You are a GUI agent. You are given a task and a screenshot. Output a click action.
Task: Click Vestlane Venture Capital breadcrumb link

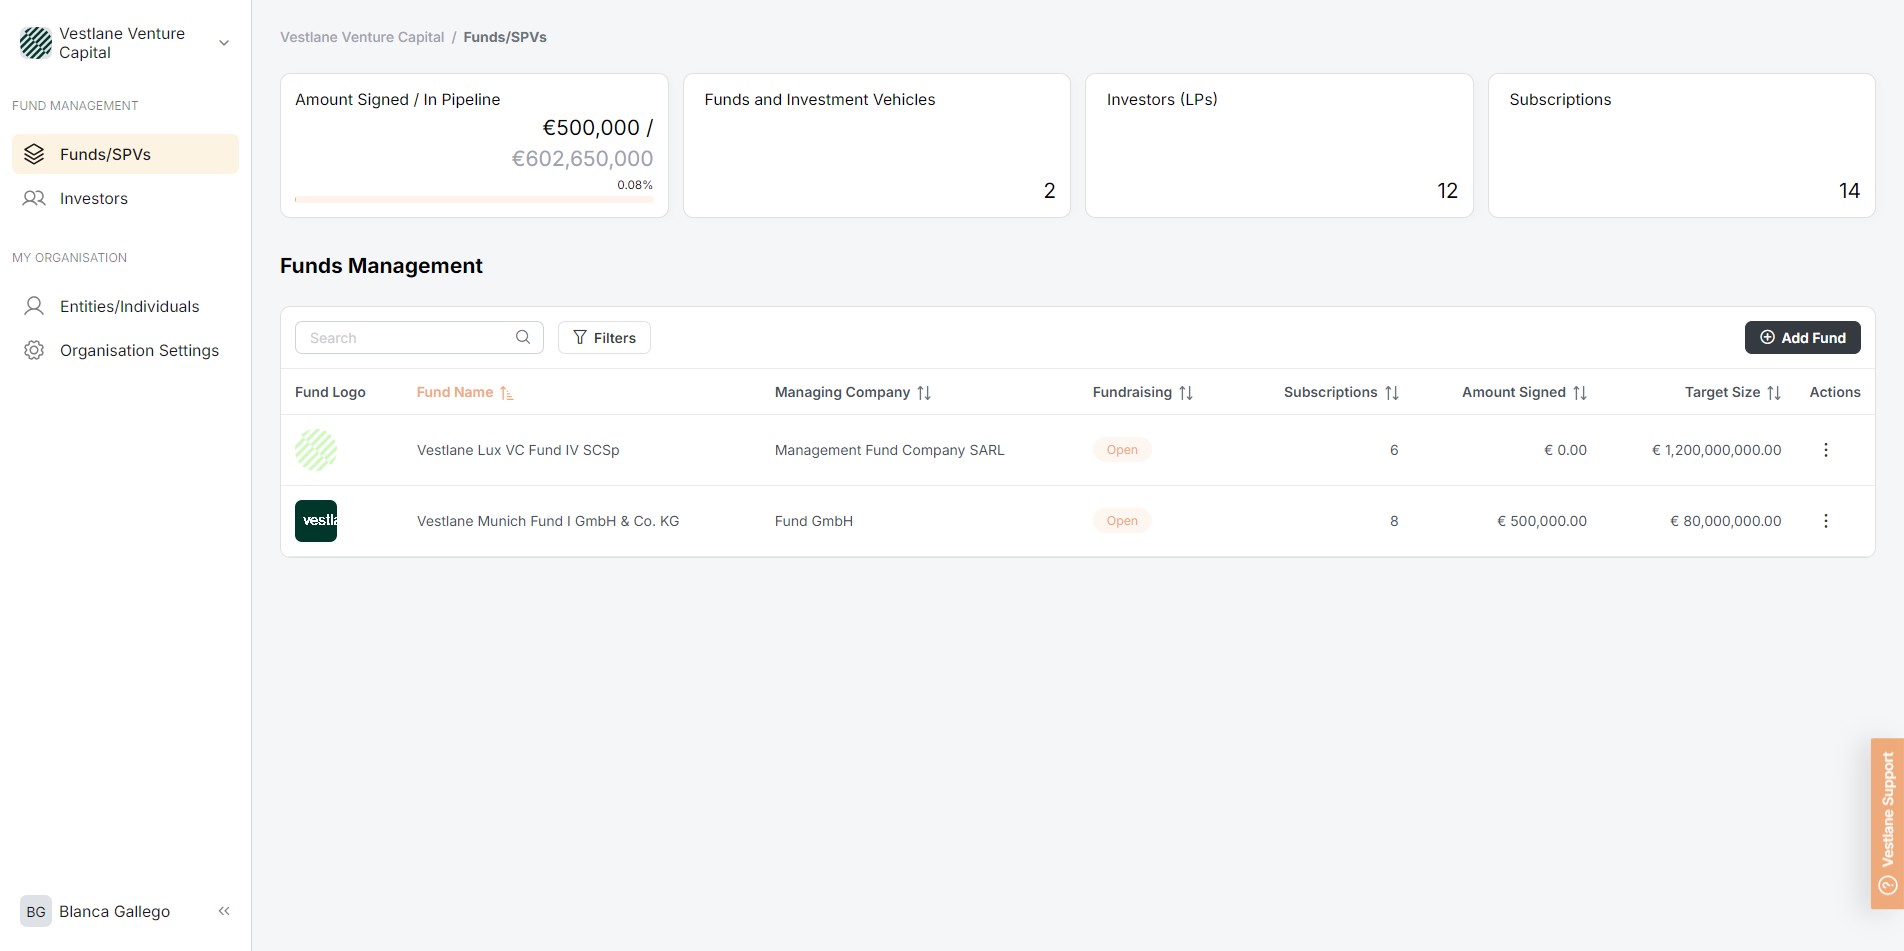click(x=362, y=37)
